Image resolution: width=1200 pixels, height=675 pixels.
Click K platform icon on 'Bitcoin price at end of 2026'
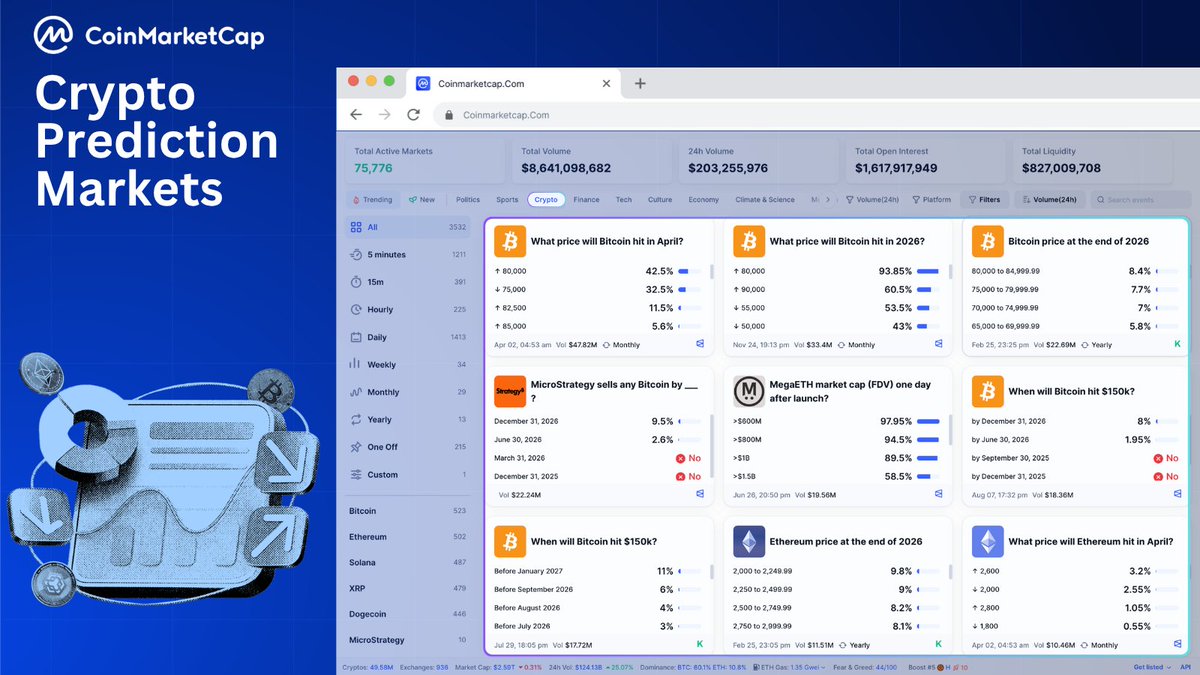tap(1177, 344)
